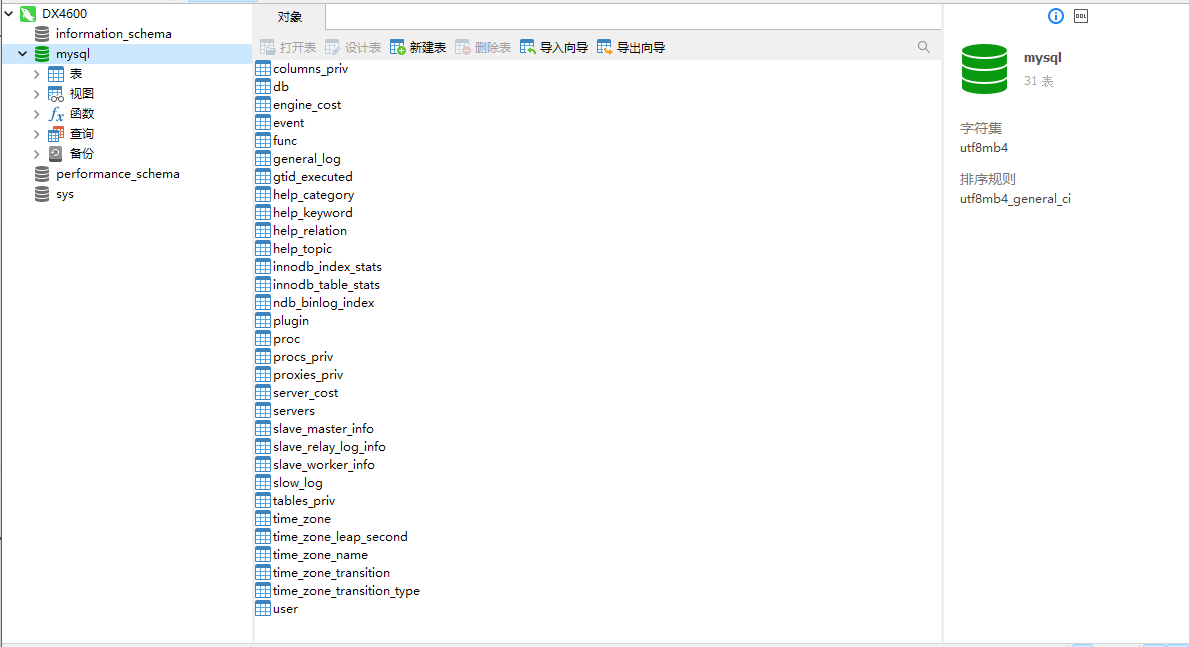
Task: Click the 打开表 (Open Table) button
Action: coord(288,47)
